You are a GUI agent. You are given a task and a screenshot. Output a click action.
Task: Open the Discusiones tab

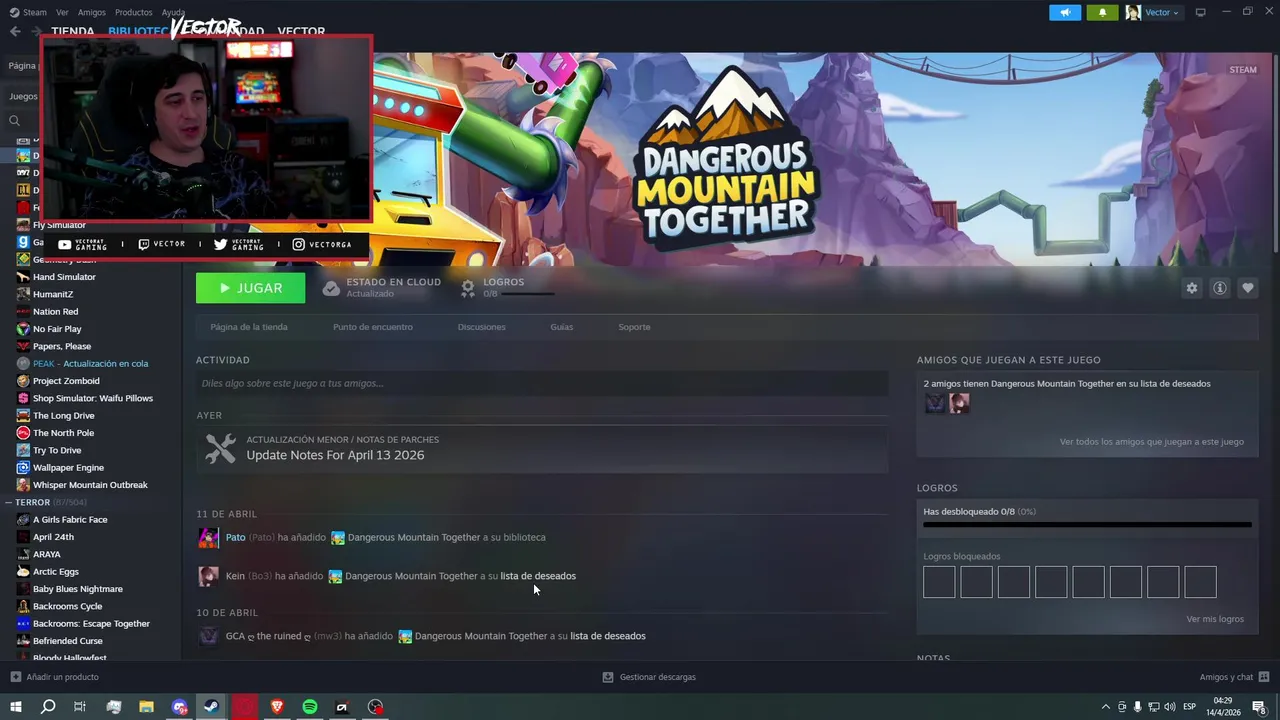(x=481, y=327)
